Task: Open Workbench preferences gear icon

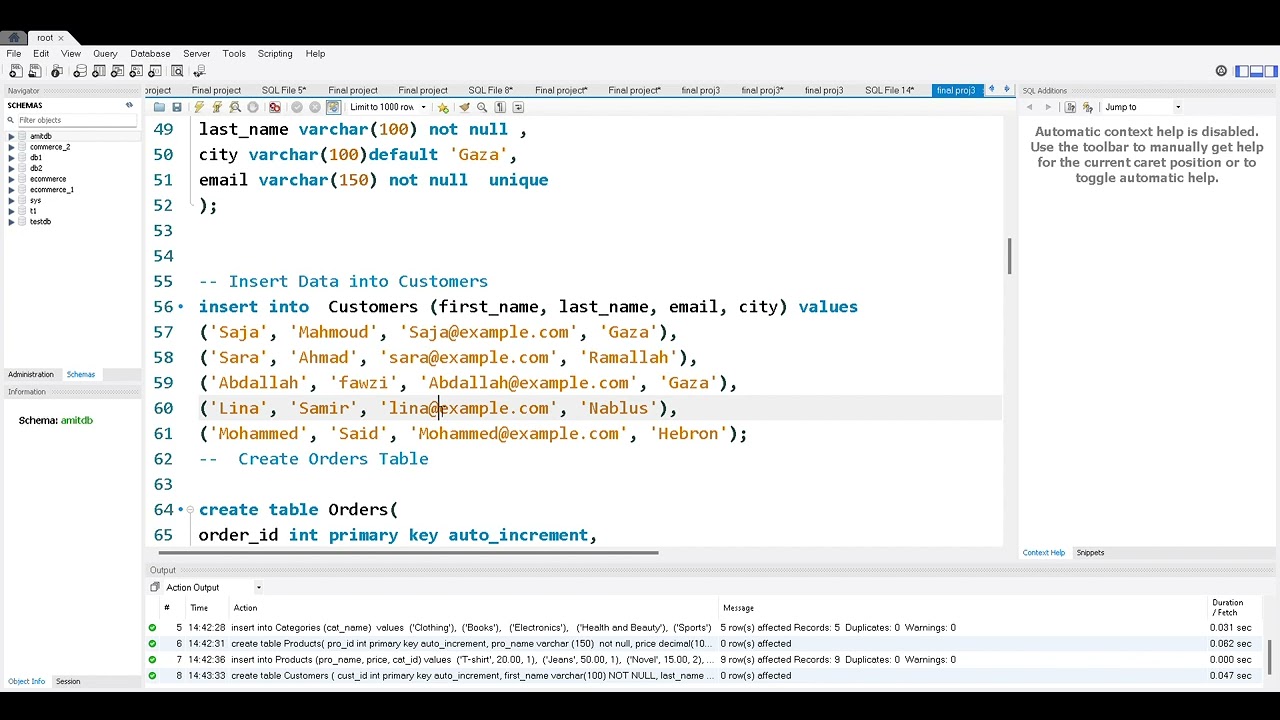Action: point(1221,71)
